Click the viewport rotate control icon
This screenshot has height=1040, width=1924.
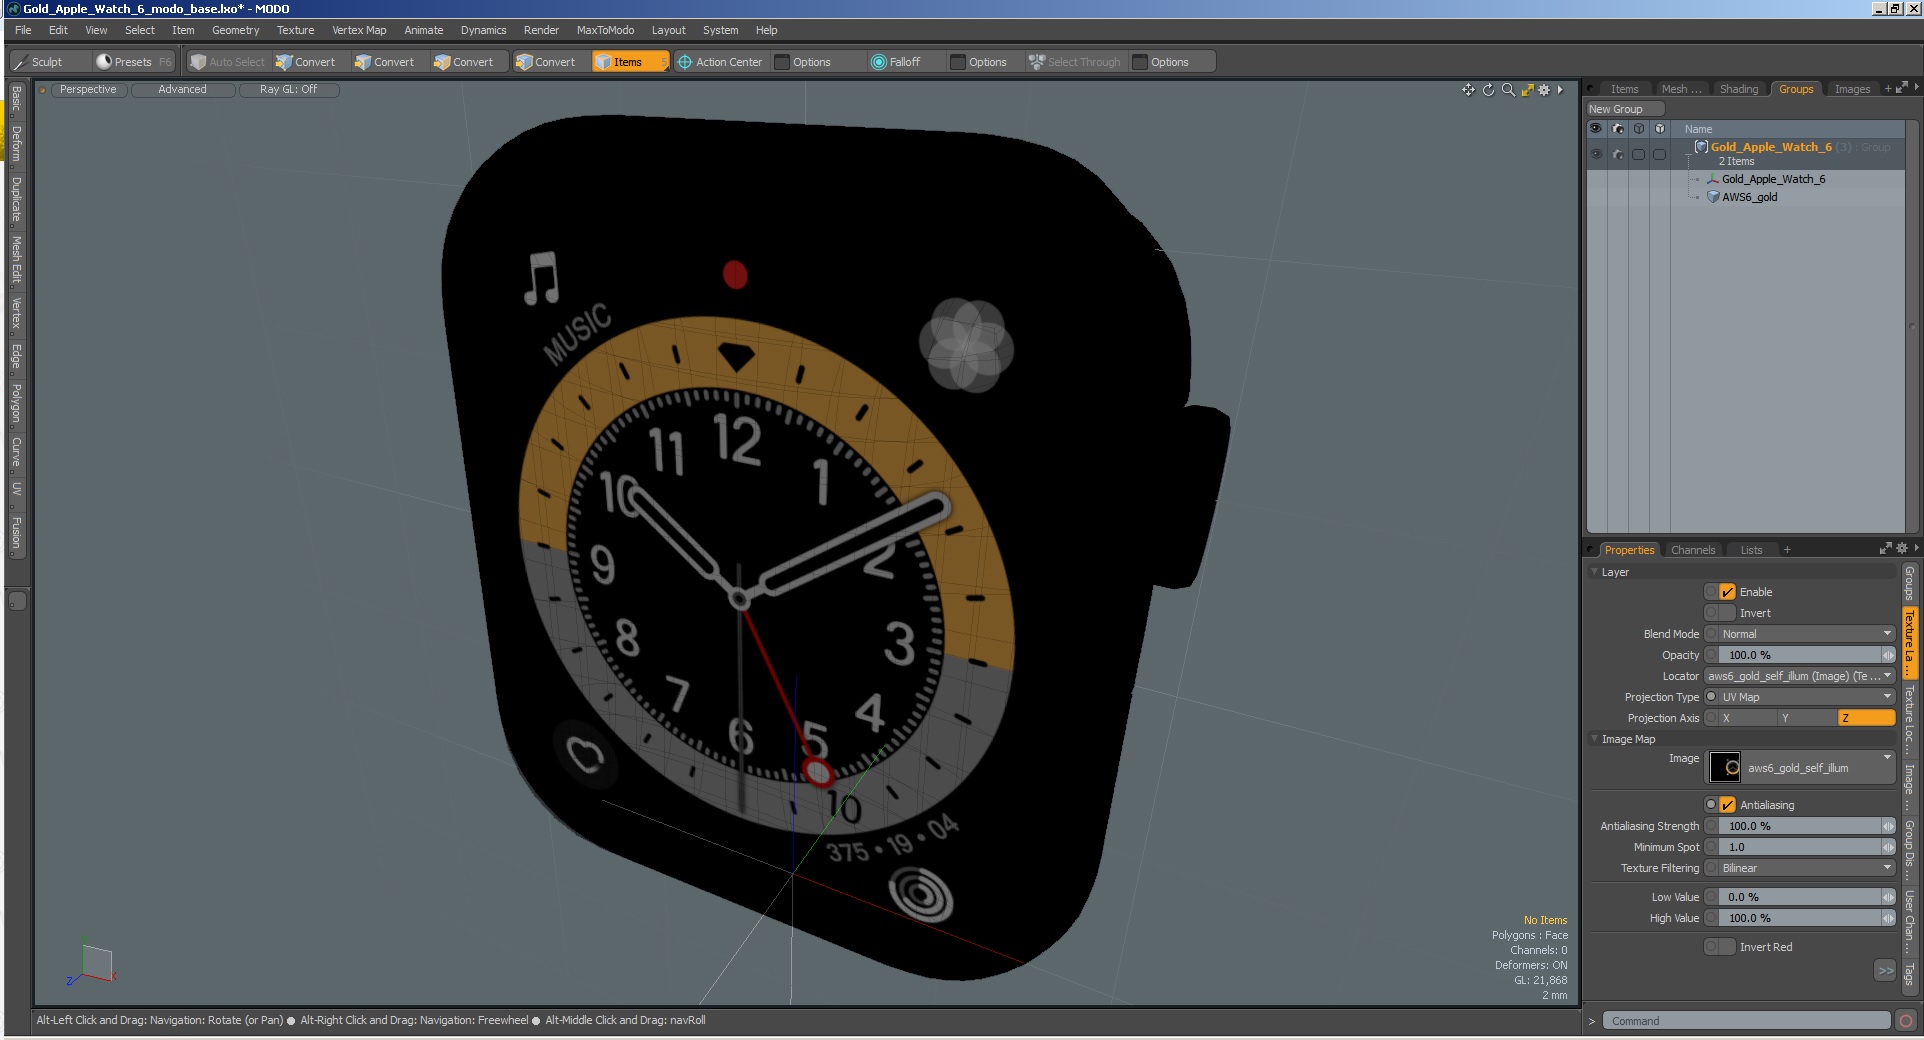coord(1488,90)
